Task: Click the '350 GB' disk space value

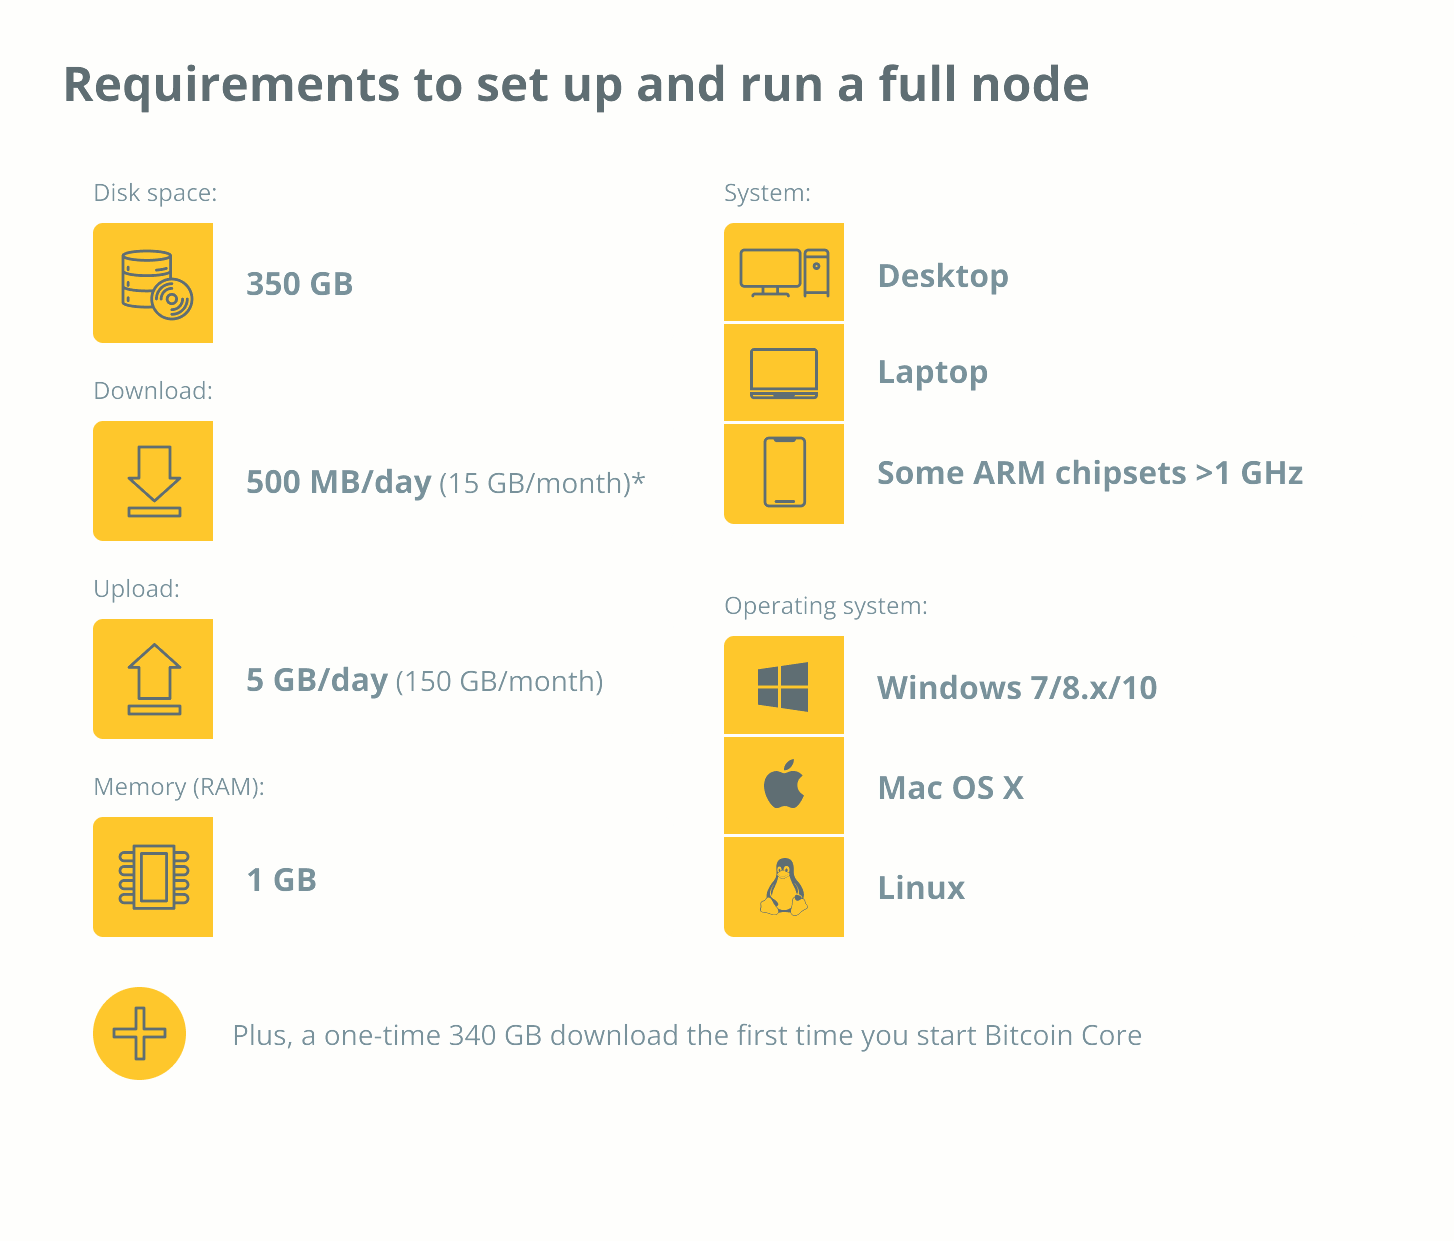Action: [300, 284]
